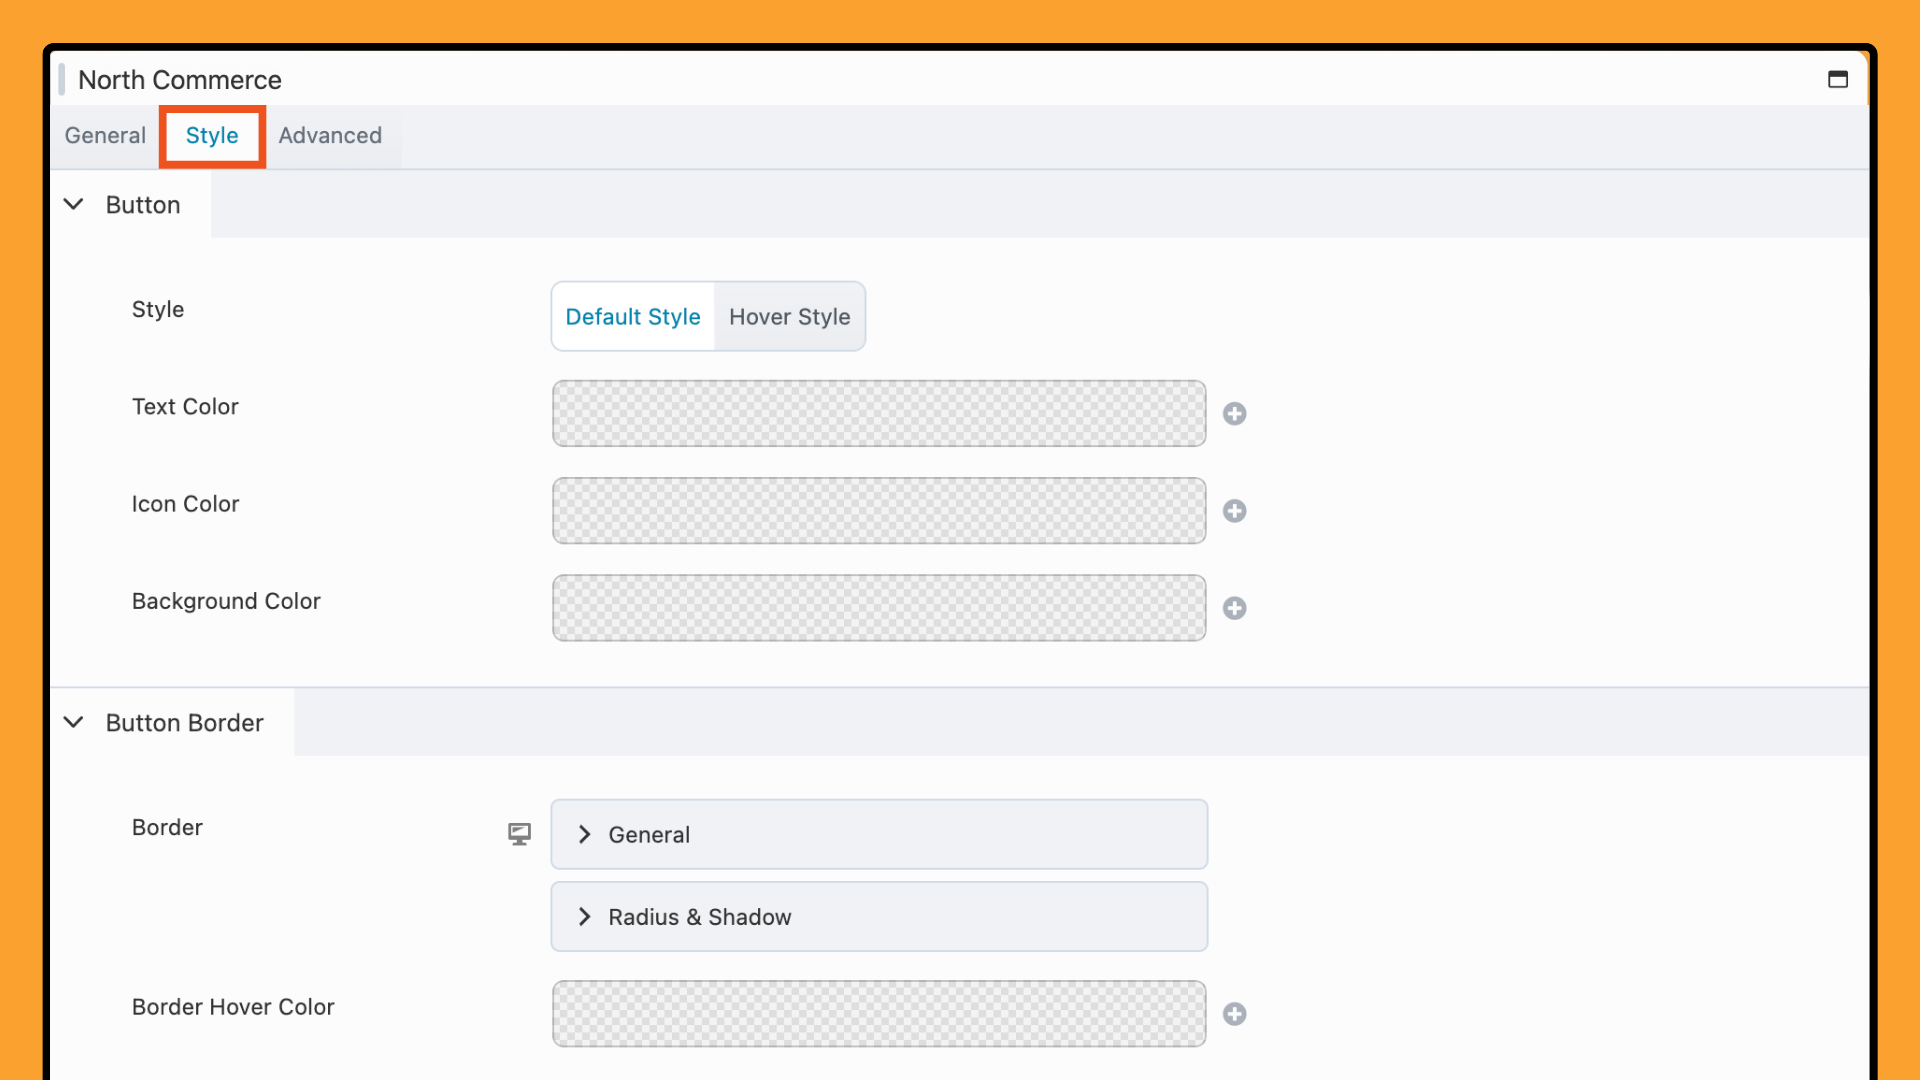Click plus icon beside Background Color
Image resolution: width=1920 pixels, height=1080 pixels.
pos(1234,608)
